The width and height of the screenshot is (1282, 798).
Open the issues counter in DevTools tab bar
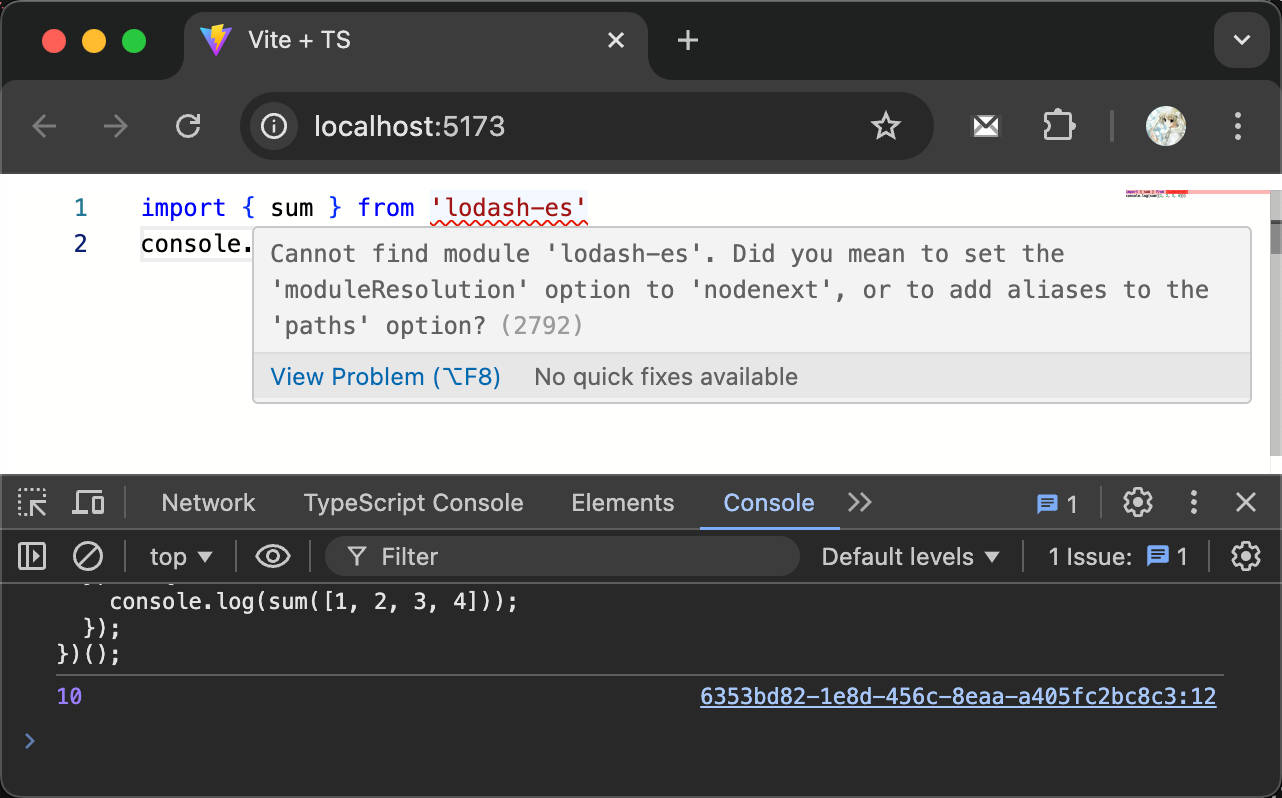pos(1057,504)
